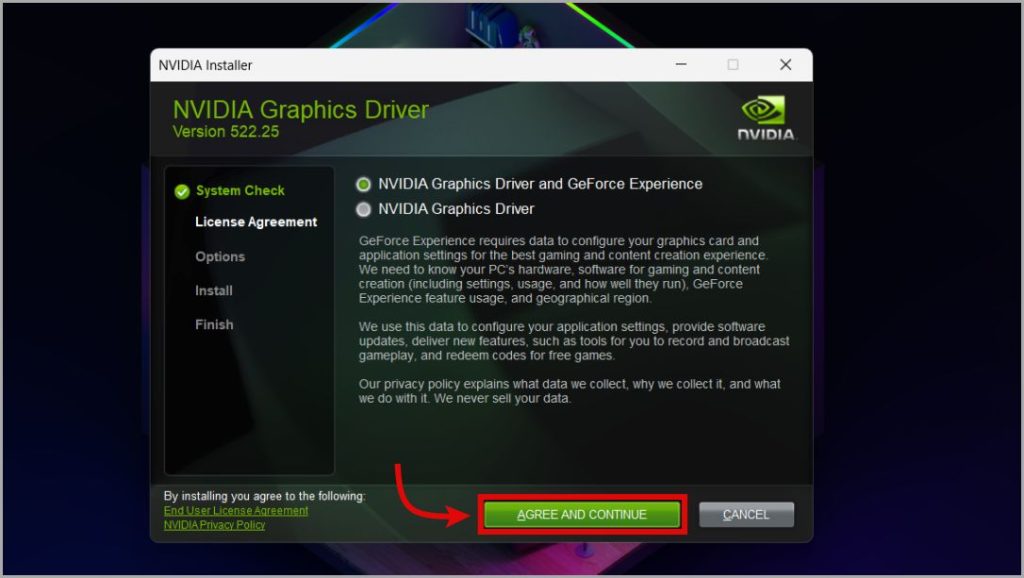Select the NVIDIA Graphics Driver only radio button
Image resolution: width=1024 pixels, height=578 pixels.
pyautogui.click(x=364, y=210)
